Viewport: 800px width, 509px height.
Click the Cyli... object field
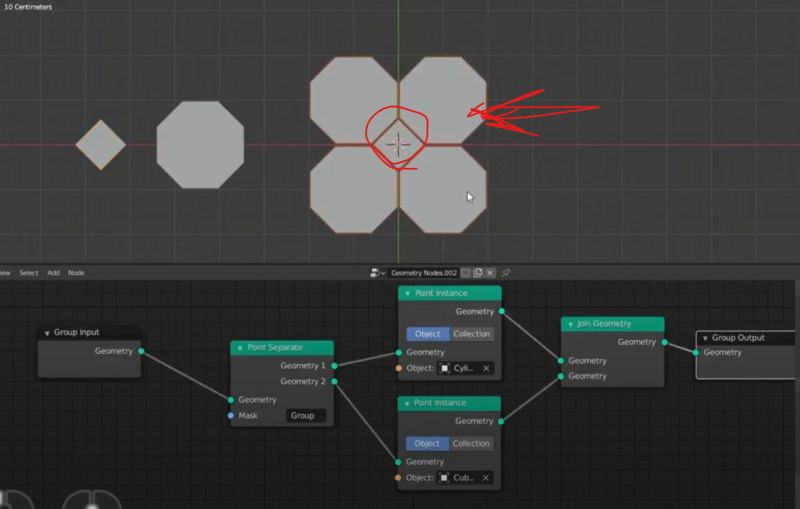465,368
